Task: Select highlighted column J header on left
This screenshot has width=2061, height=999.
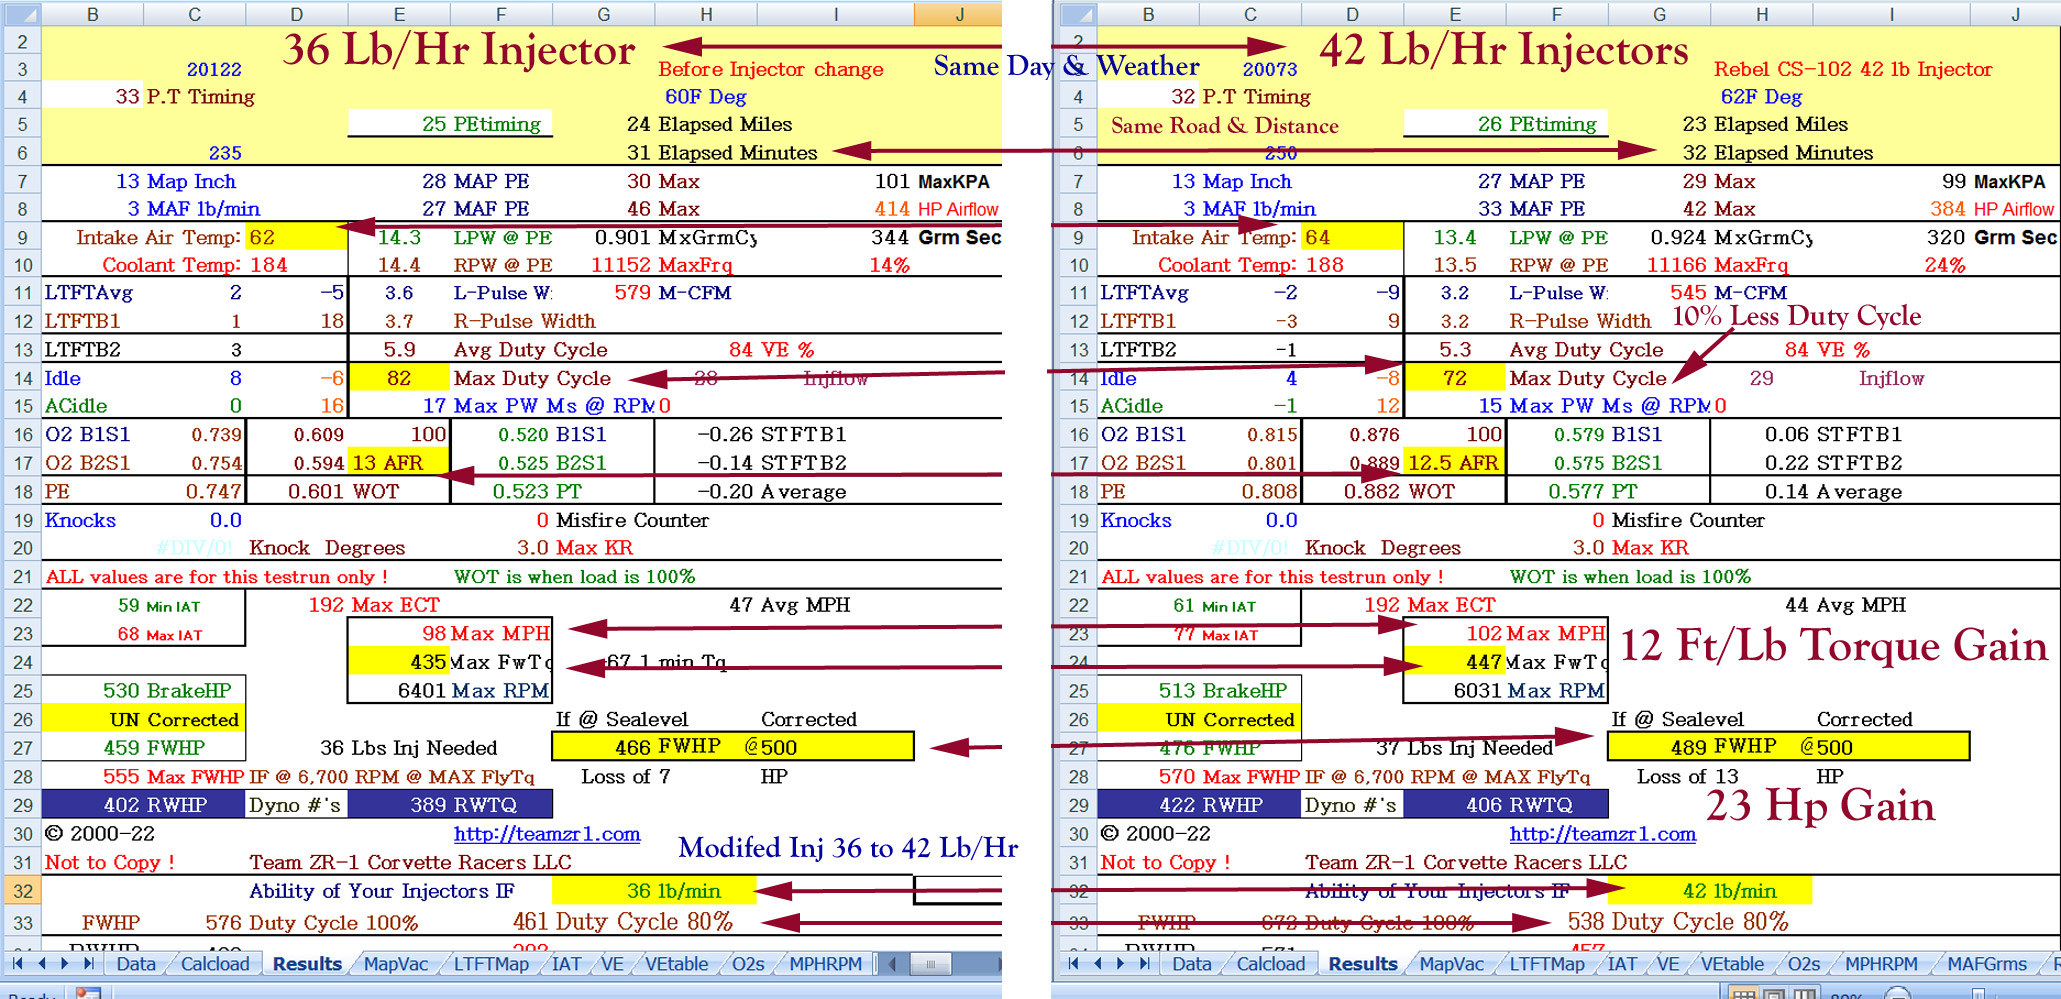Action: [x=958, y=14]
